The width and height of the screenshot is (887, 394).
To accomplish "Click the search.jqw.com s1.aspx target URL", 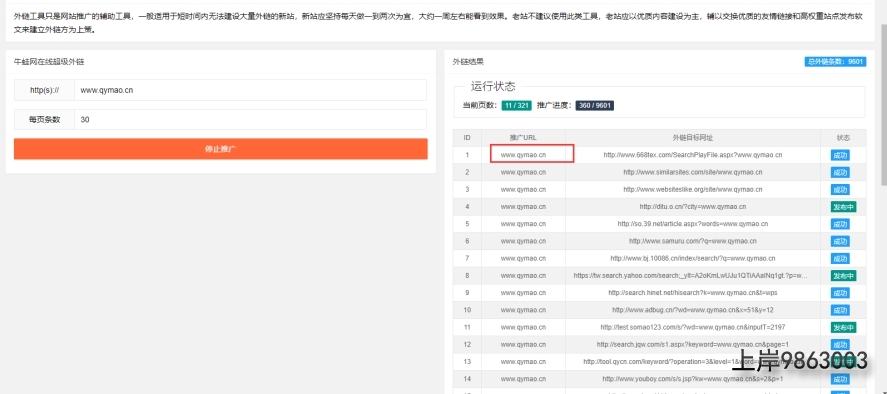I will pos(692,344).
